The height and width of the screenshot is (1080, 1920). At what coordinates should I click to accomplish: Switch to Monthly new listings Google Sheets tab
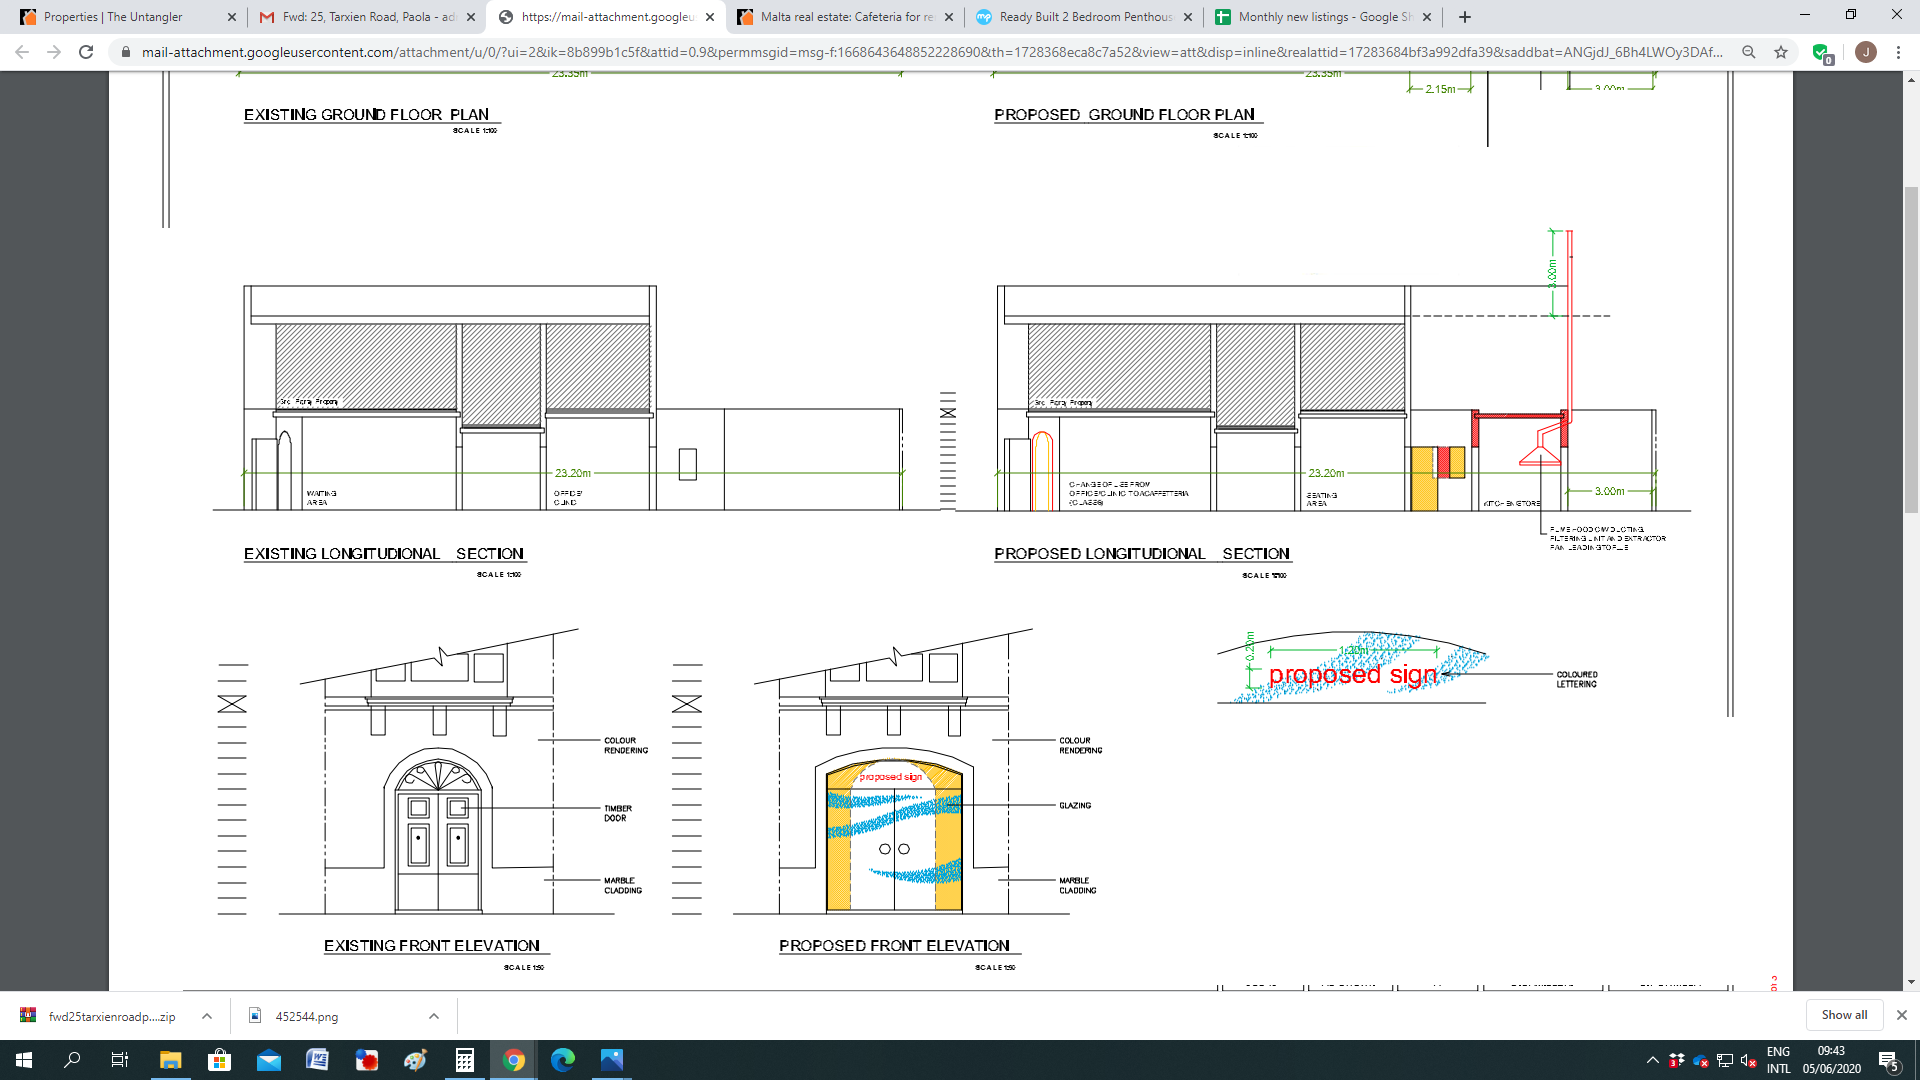tap(1323, 17)
